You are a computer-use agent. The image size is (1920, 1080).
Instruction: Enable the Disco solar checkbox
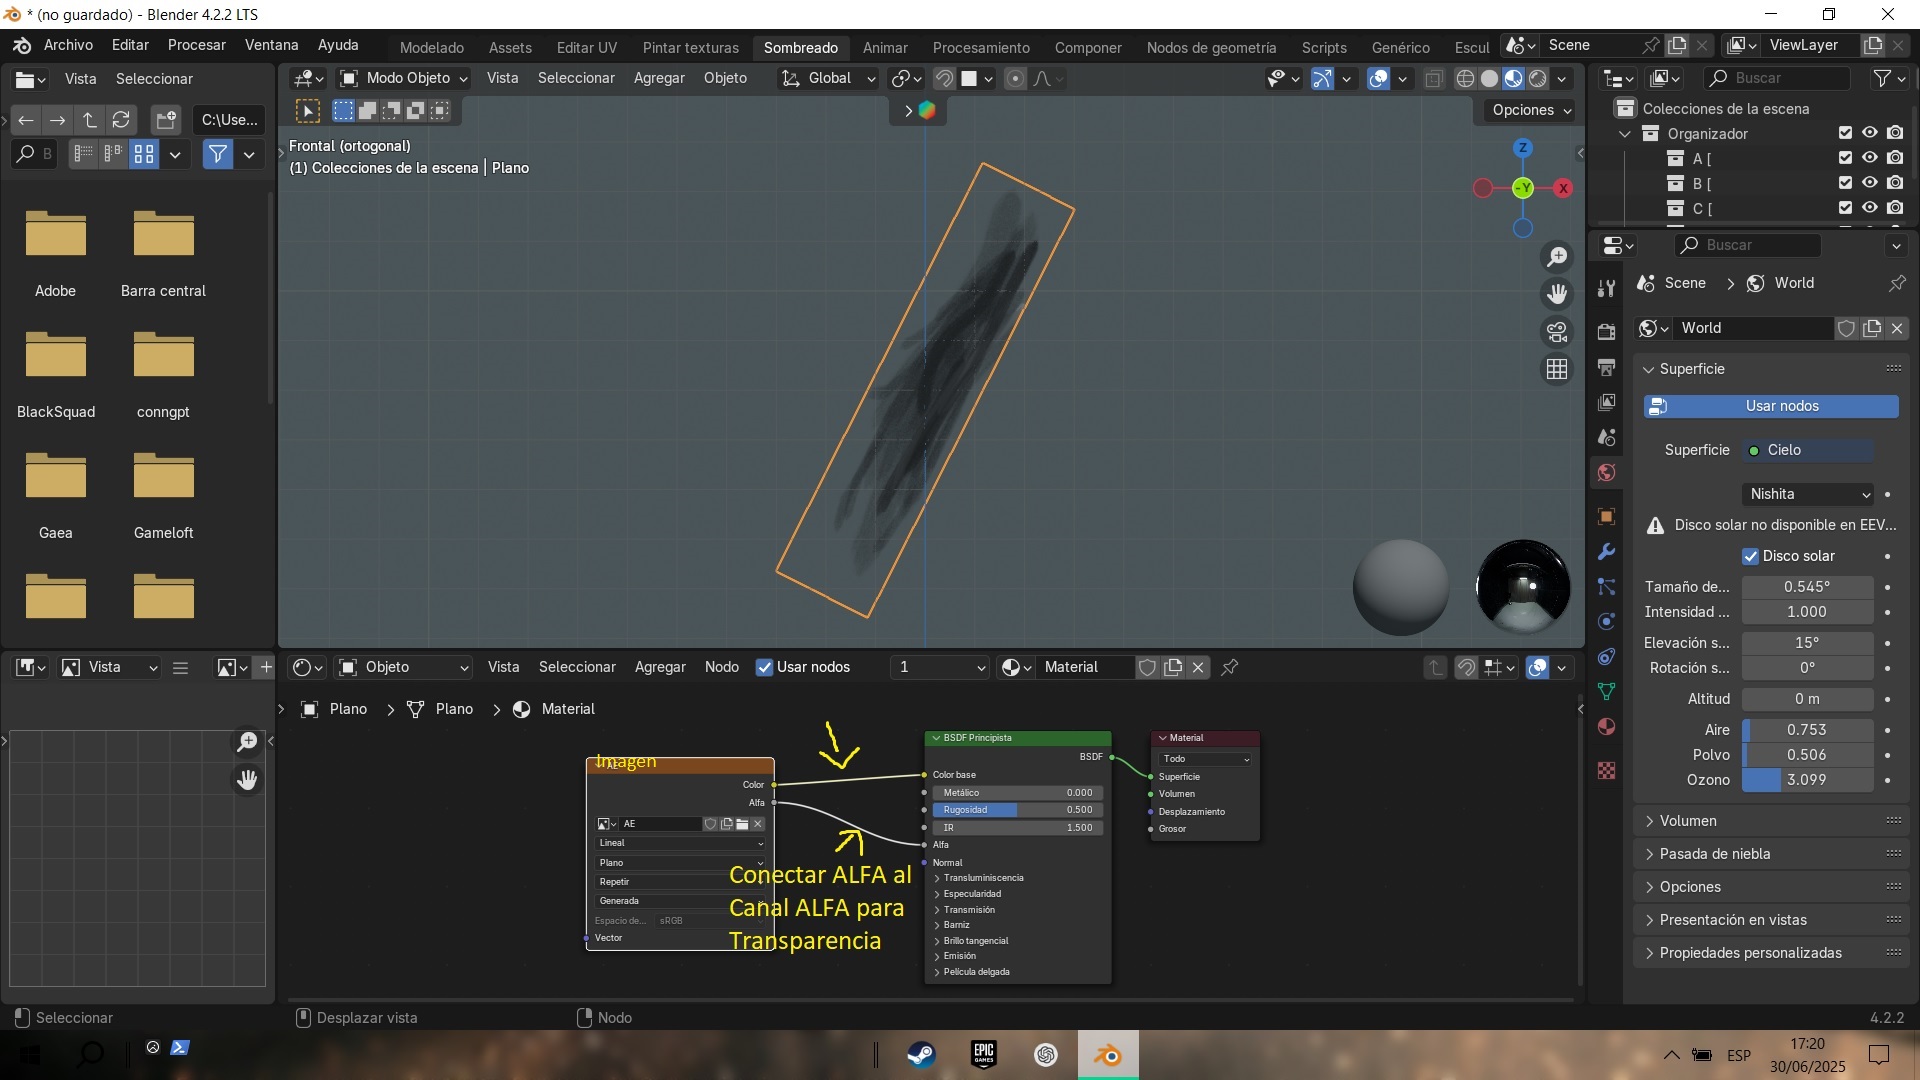(1750, 556)
